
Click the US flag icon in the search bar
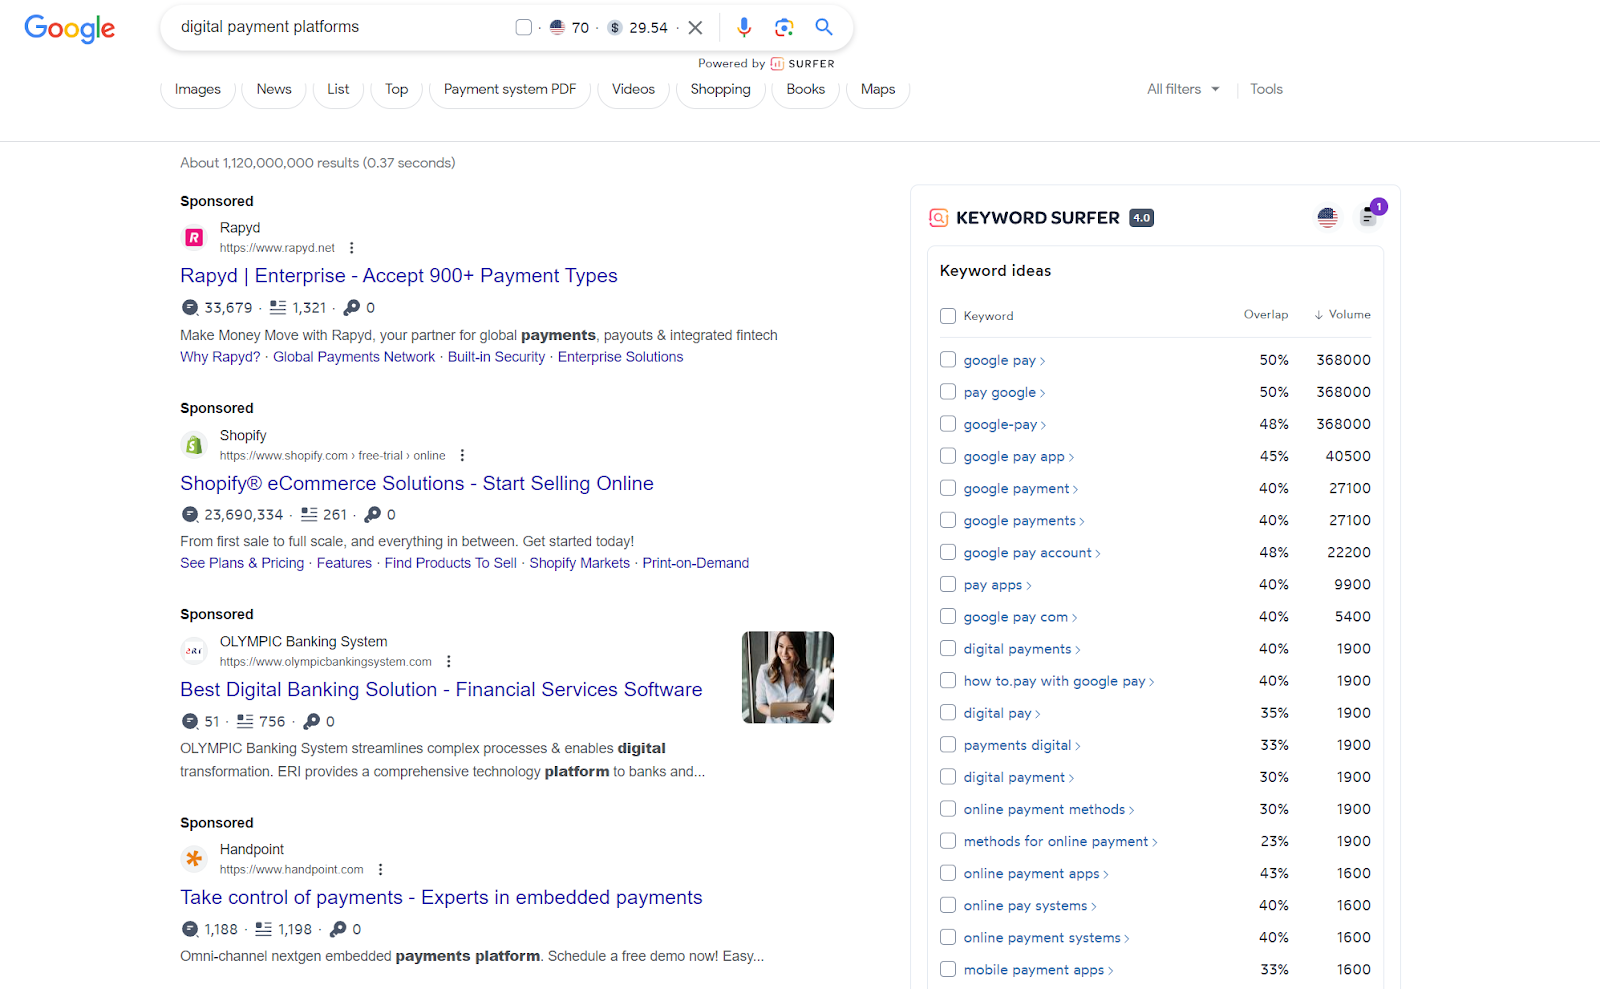[557, 28]
